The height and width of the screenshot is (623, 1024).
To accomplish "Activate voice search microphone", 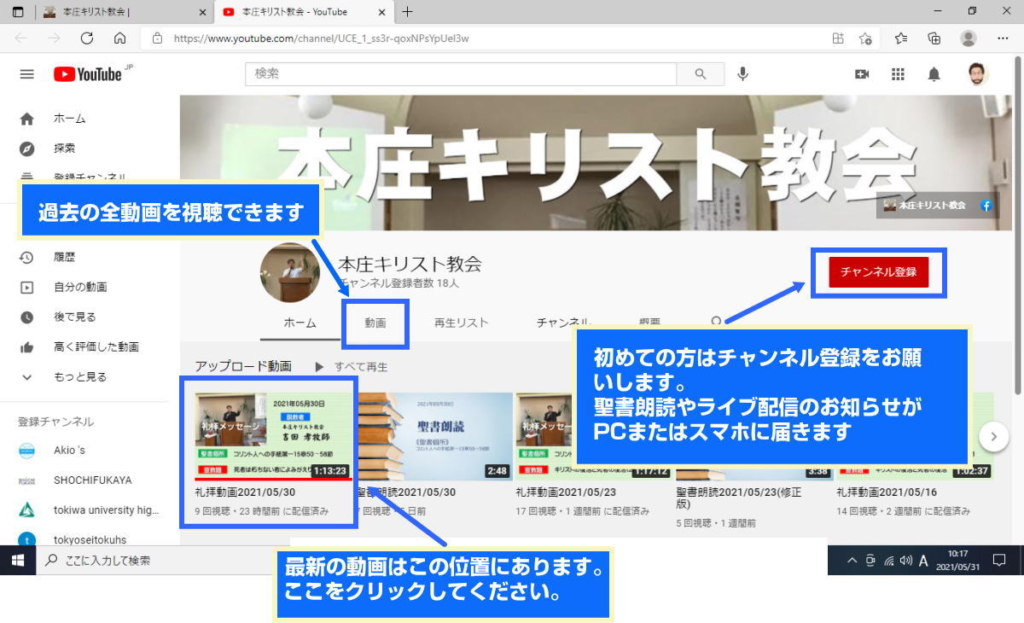I will (x=743, y=74).
